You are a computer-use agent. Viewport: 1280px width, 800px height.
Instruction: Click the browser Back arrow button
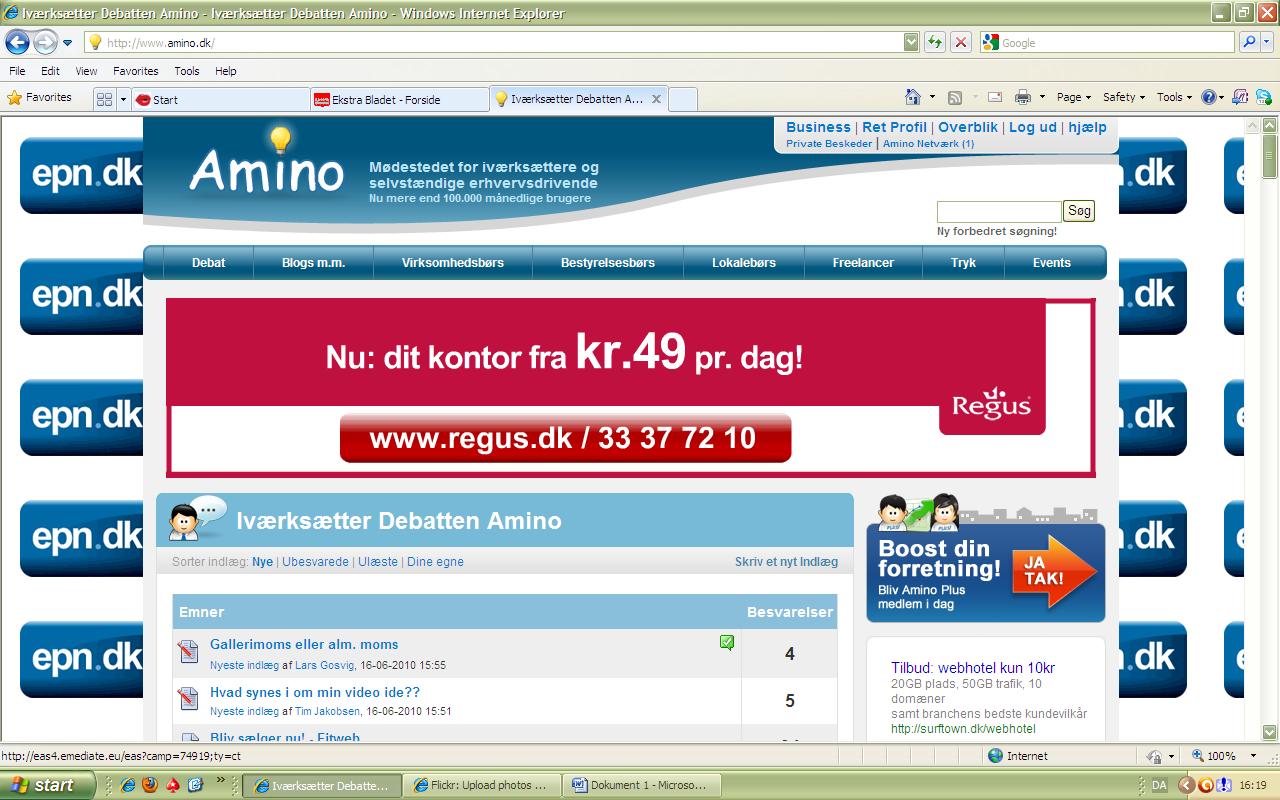tap(17, 42)
